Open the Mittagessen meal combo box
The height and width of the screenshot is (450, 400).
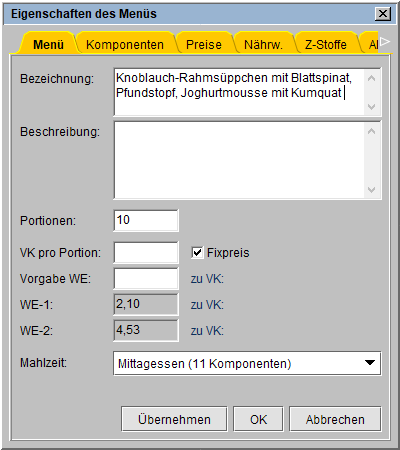pos(247,363)
